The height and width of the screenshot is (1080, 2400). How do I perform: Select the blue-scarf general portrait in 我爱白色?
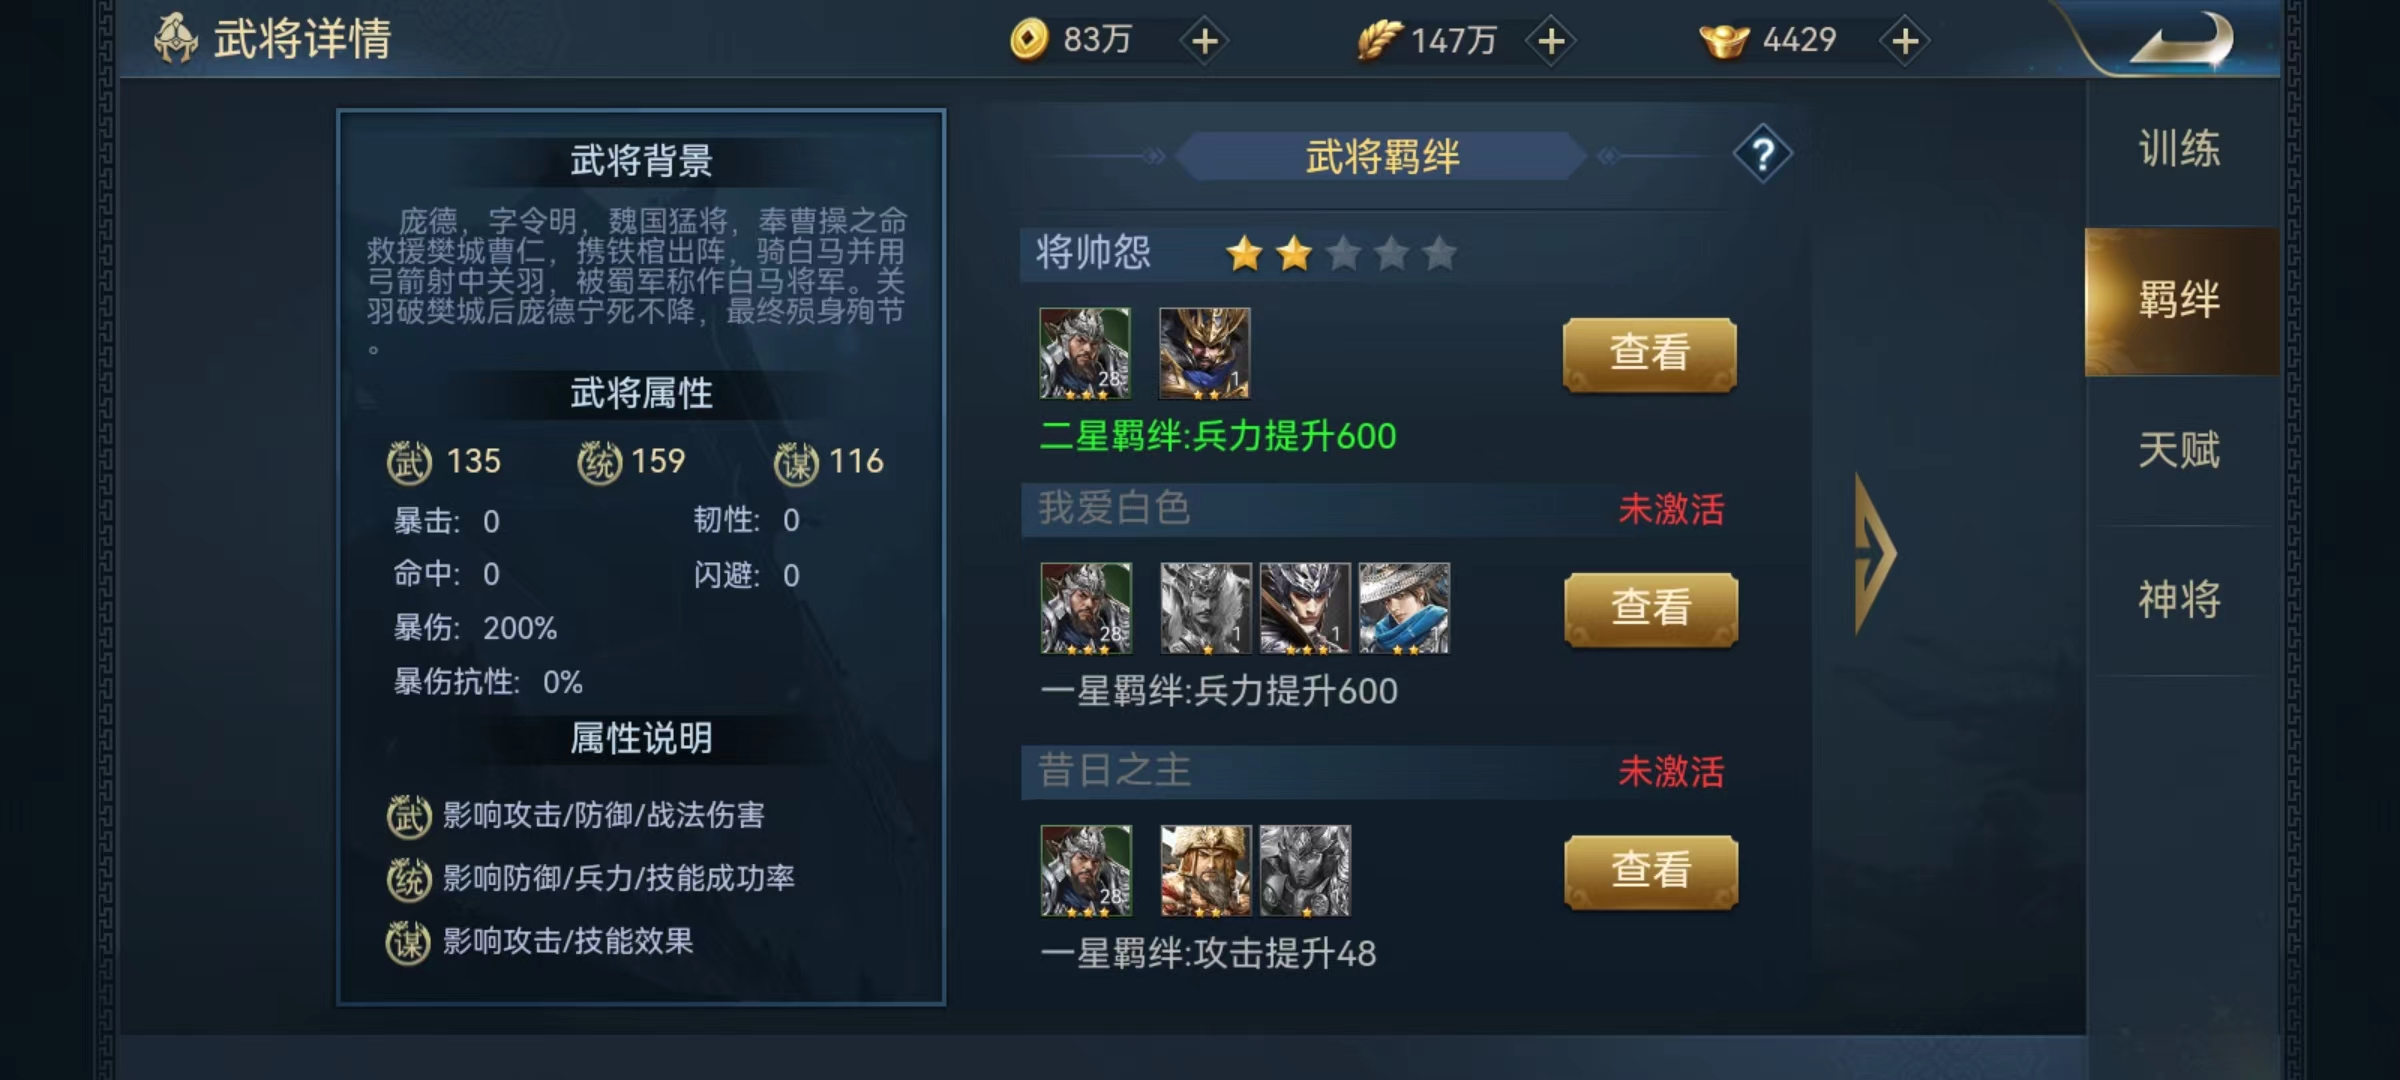[1404, 608]
